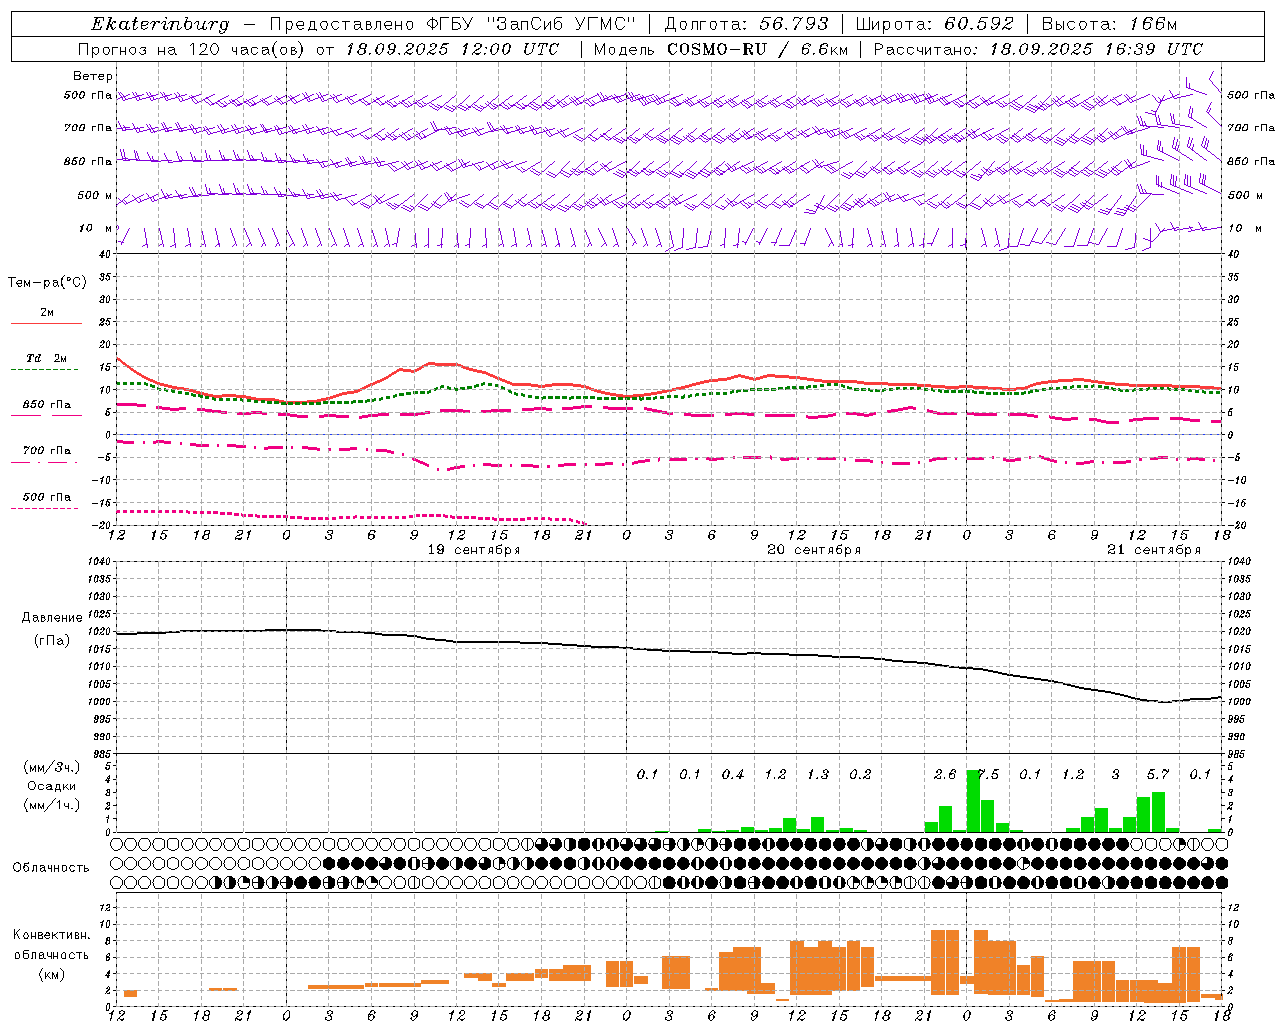Click the 'Осадки' precipitation label

(52, 786)
